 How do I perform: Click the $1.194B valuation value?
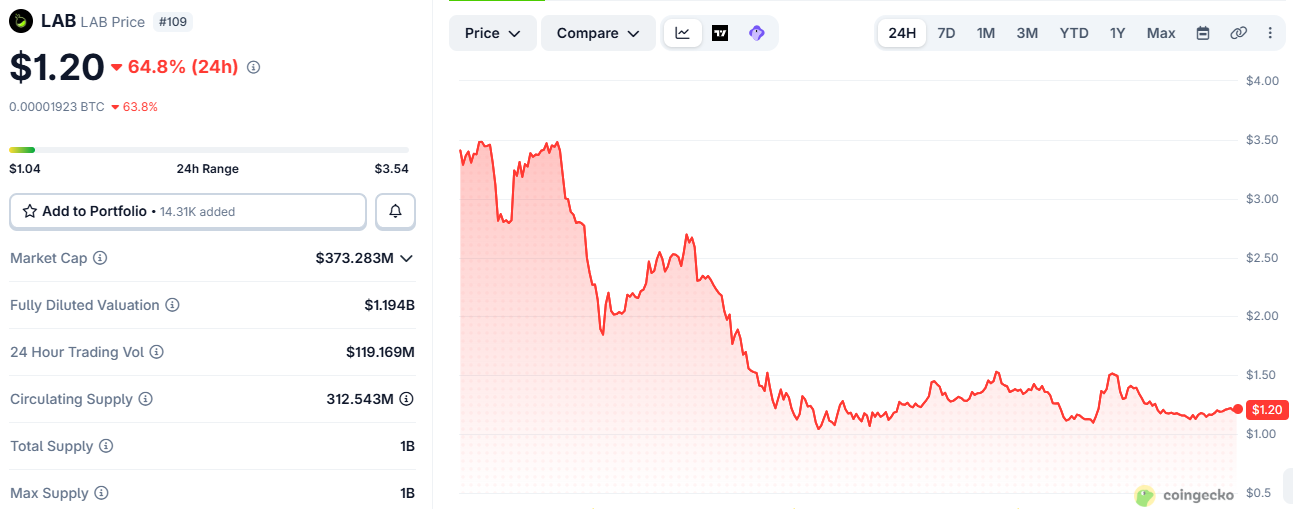(x=389, y=305)
